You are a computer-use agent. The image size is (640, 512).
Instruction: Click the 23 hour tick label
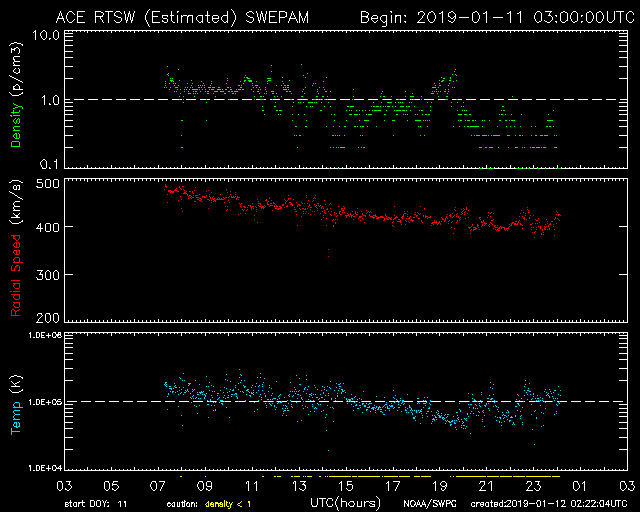coord(533,485)
